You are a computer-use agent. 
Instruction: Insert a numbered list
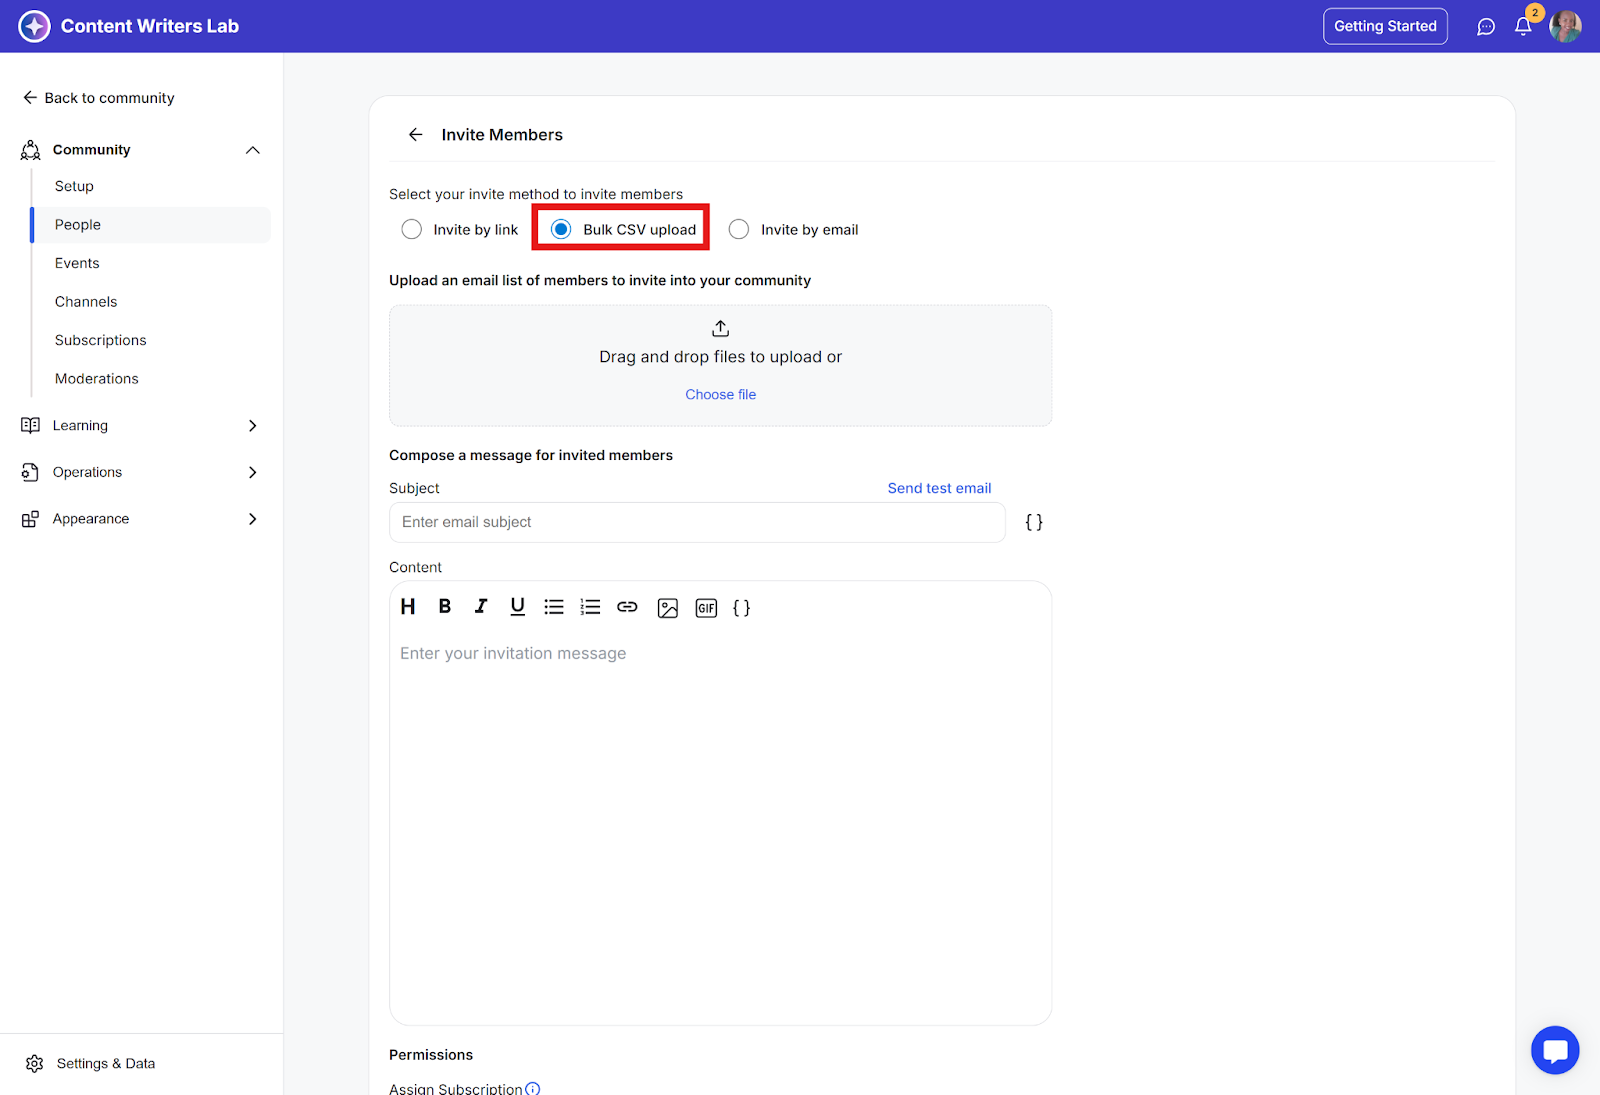click(x=590, y=607)
